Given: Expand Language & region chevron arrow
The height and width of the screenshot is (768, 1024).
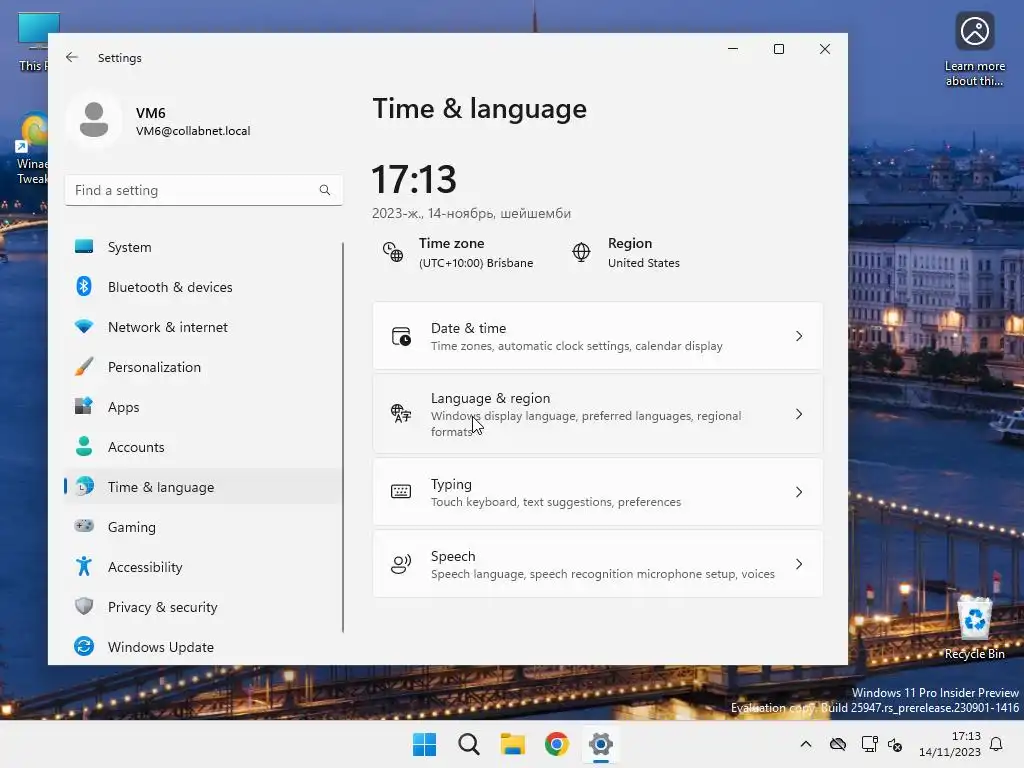Looking at the screenshot, I should [799, 414].
